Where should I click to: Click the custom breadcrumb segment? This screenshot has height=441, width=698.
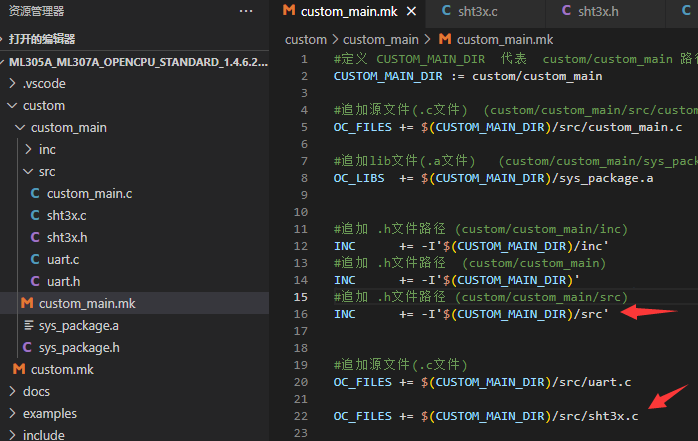[305, 39]
